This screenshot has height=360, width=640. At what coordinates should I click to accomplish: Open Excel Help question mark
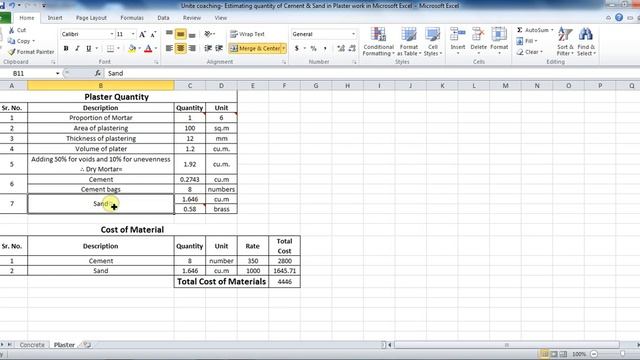click(x=619, y=18)
